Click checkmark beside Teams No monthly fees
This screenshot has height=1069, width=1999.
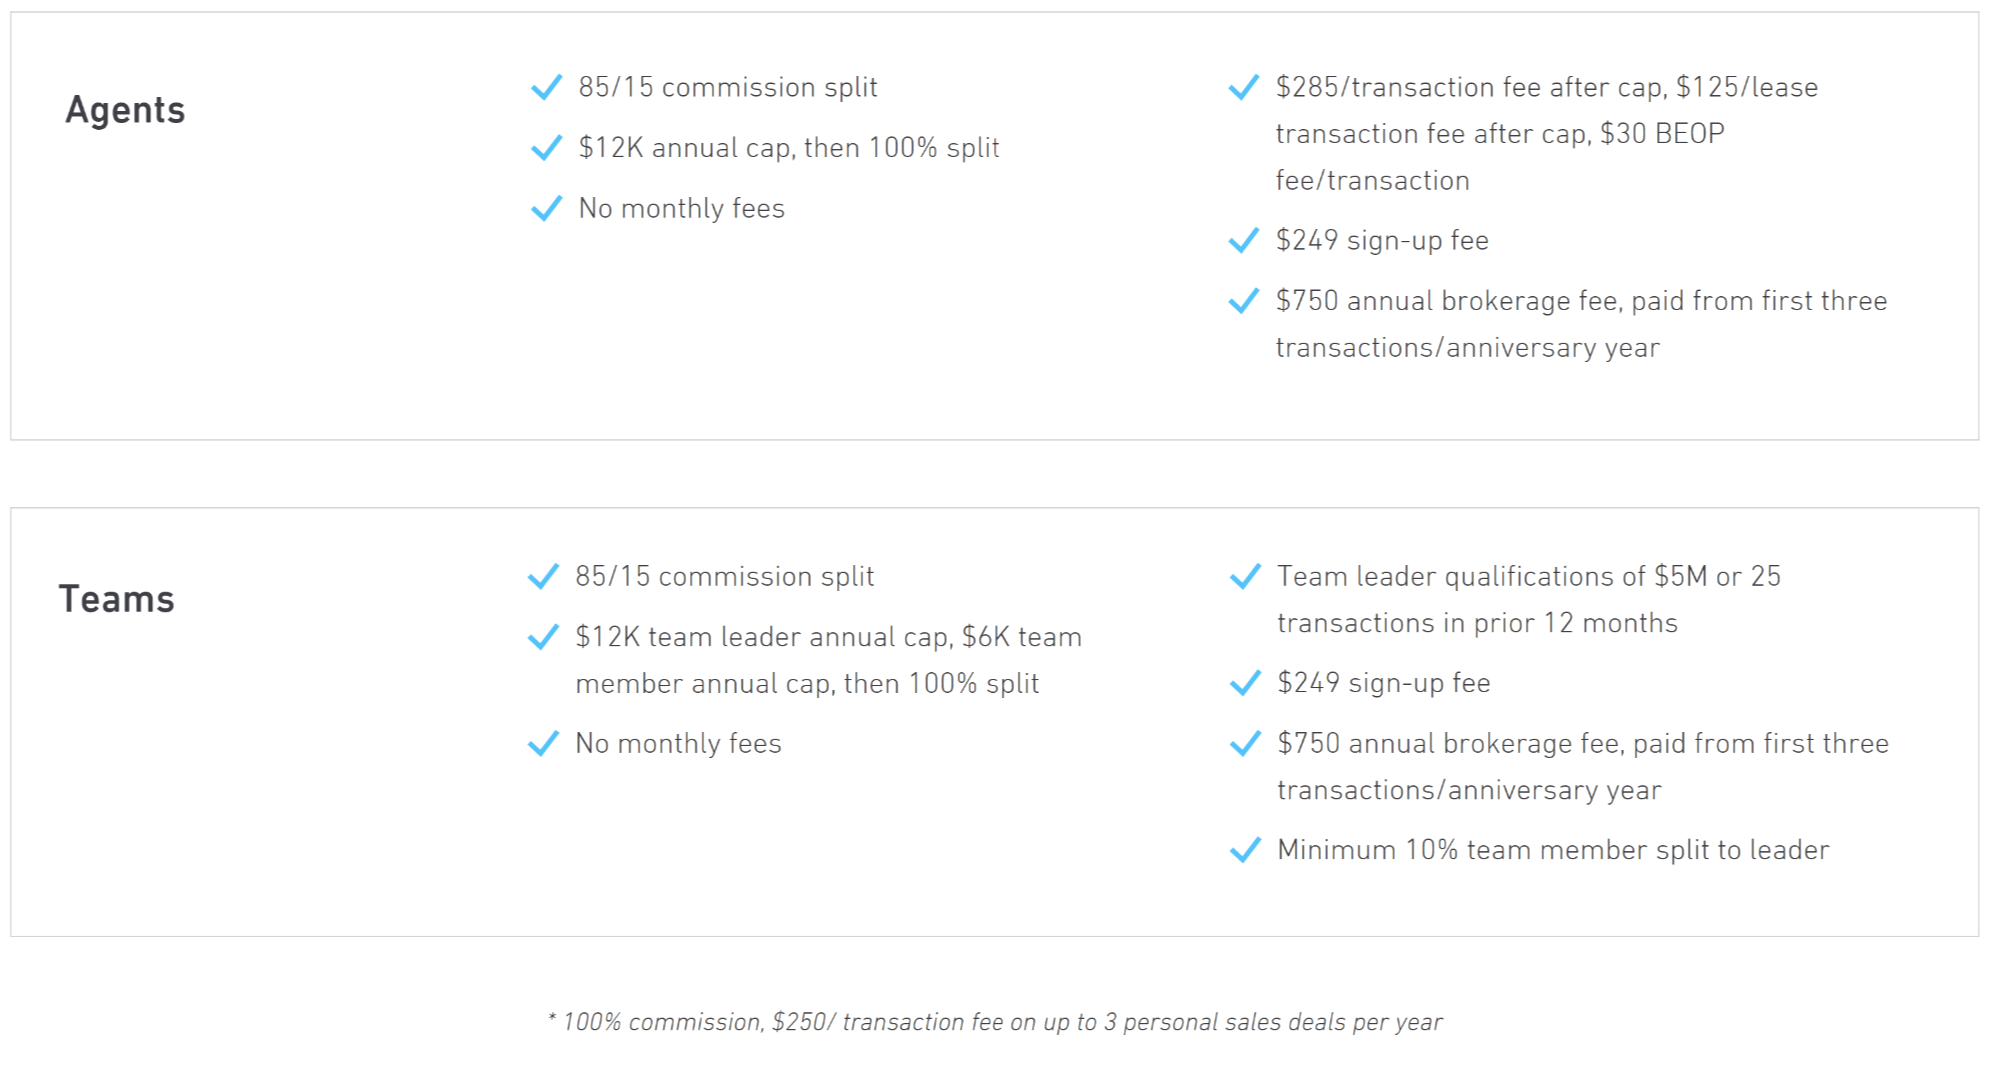pos(543,744)
